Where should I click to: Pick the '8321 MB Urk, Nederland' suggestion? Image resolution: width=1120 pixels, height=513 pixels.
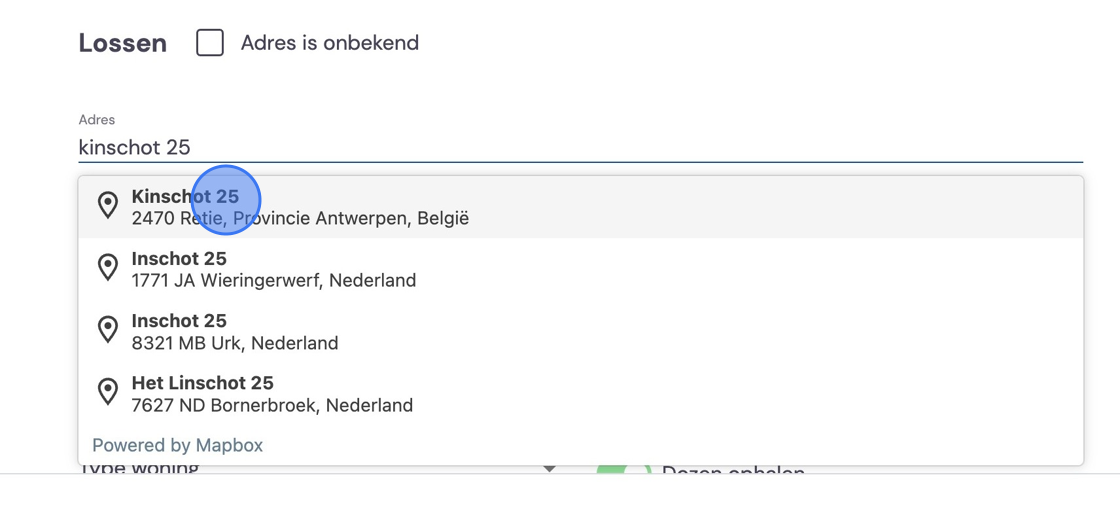click(235, 343)
